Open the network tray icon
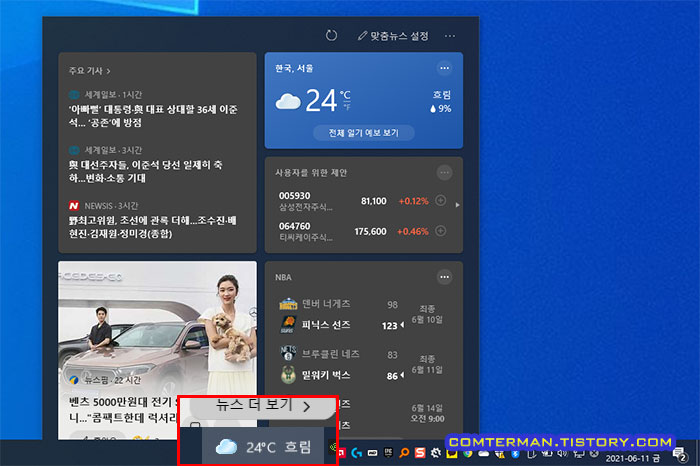 [579, 454]
